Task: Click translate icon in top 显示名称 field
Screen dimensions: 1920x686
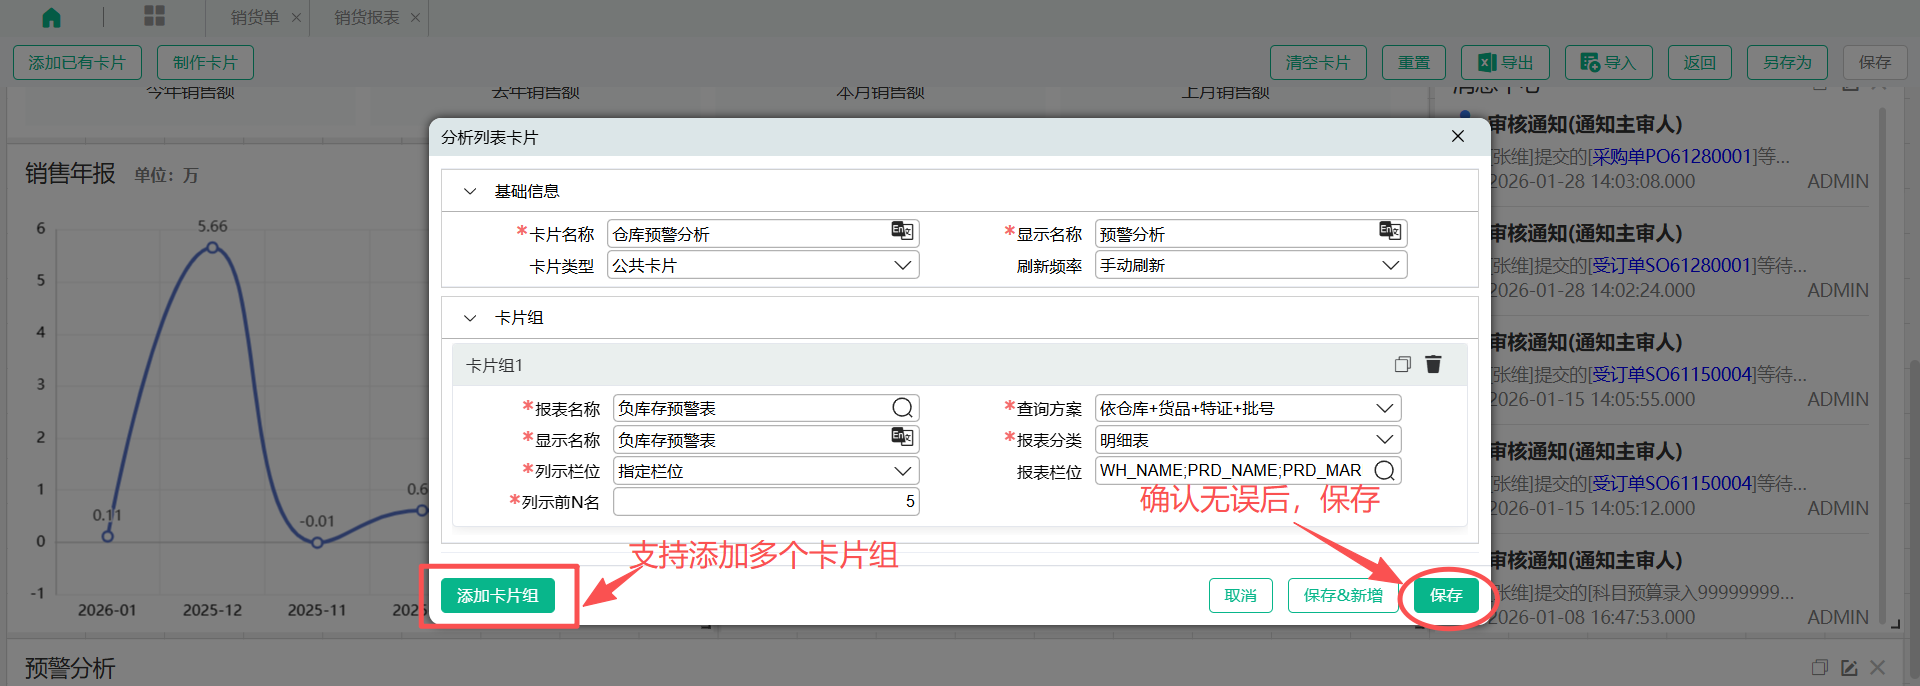Action: pos(1390,231)
